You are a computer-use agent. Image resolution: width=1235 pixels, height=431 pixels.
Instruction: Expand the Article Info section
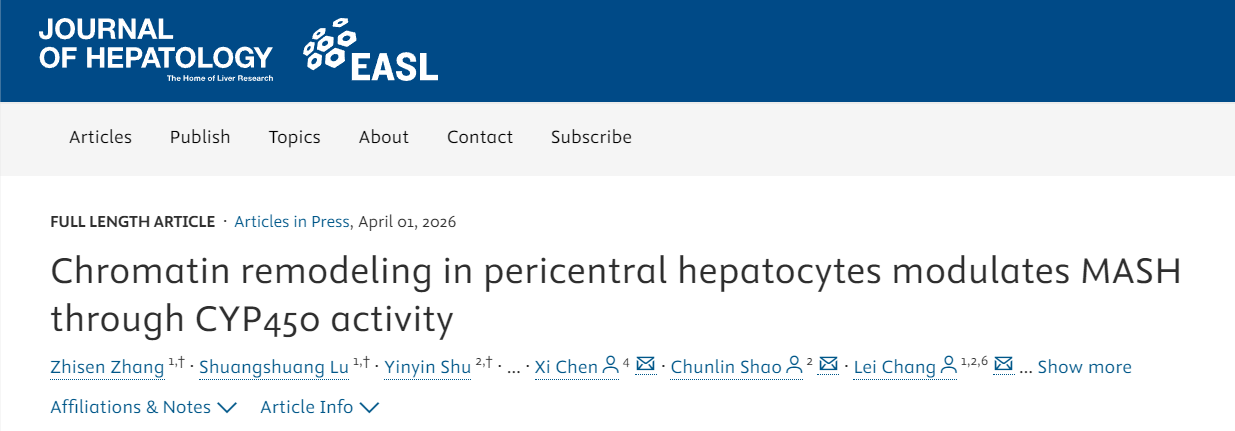[319, 407]
